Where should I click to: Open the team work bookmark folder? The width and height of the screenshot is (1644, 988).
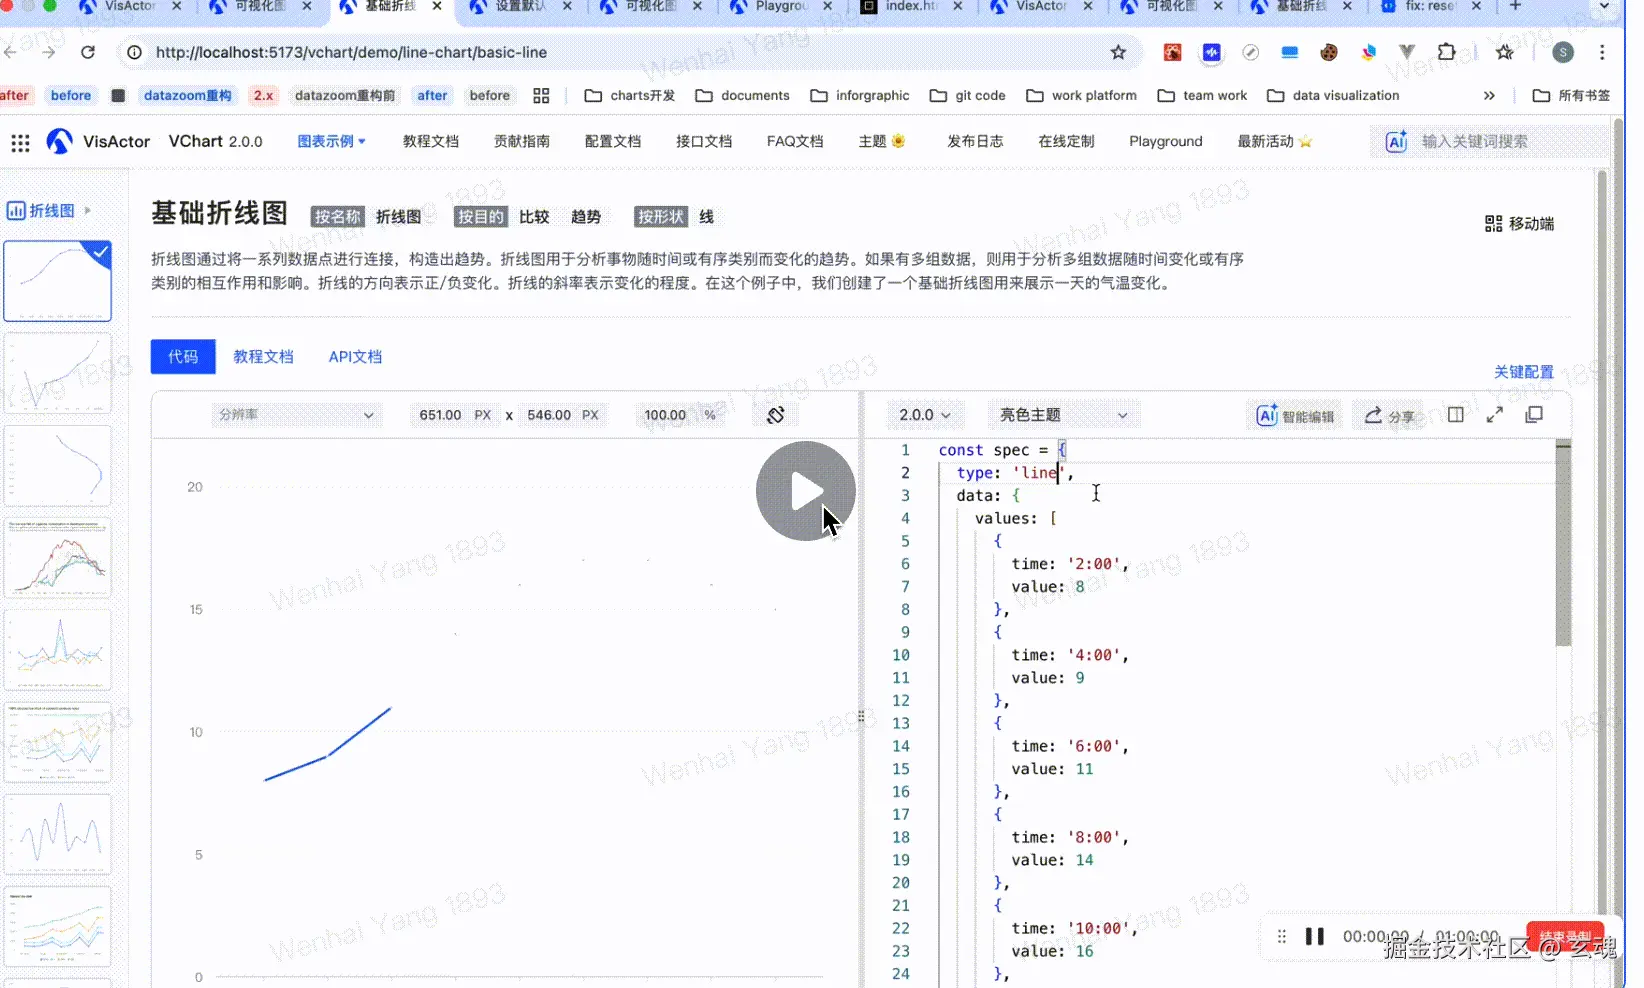[x=1203, y=96]
